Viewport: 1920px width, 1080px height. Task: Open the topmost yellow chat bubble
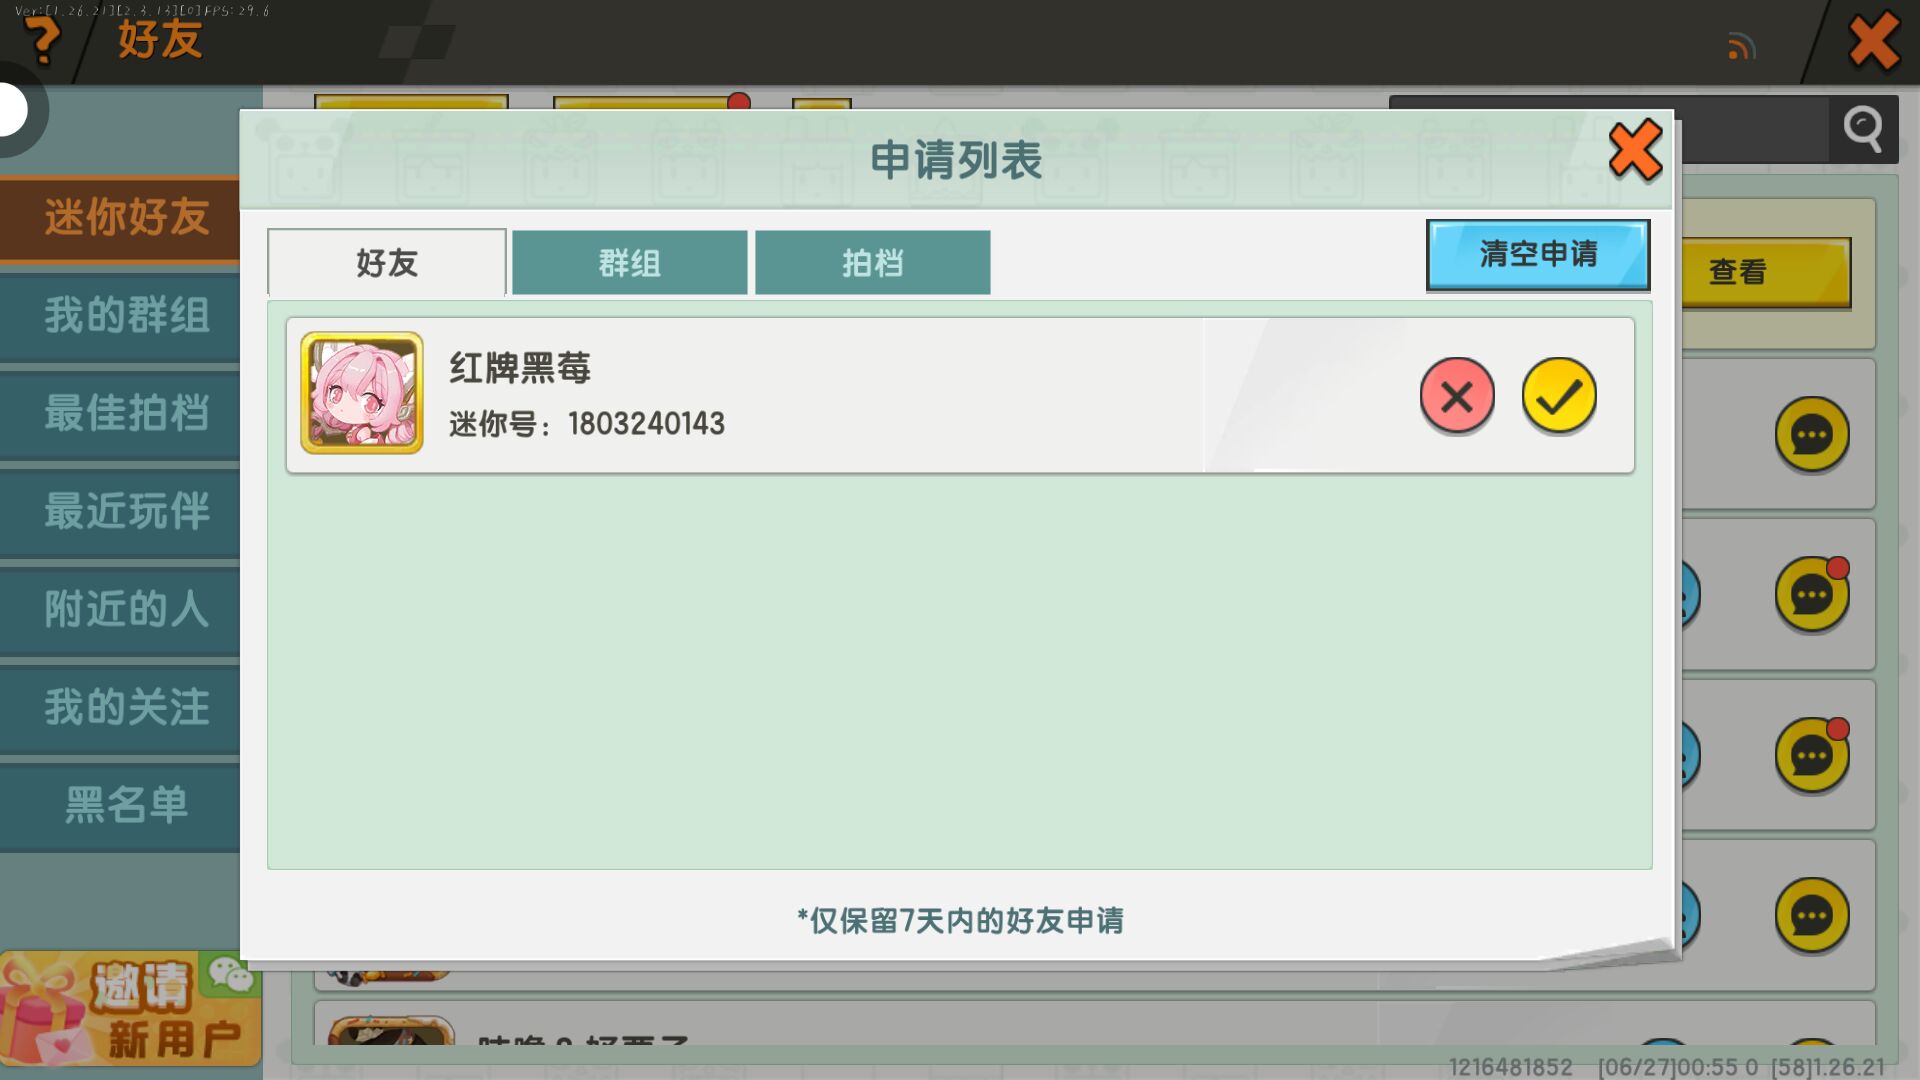pos(1811,435)
